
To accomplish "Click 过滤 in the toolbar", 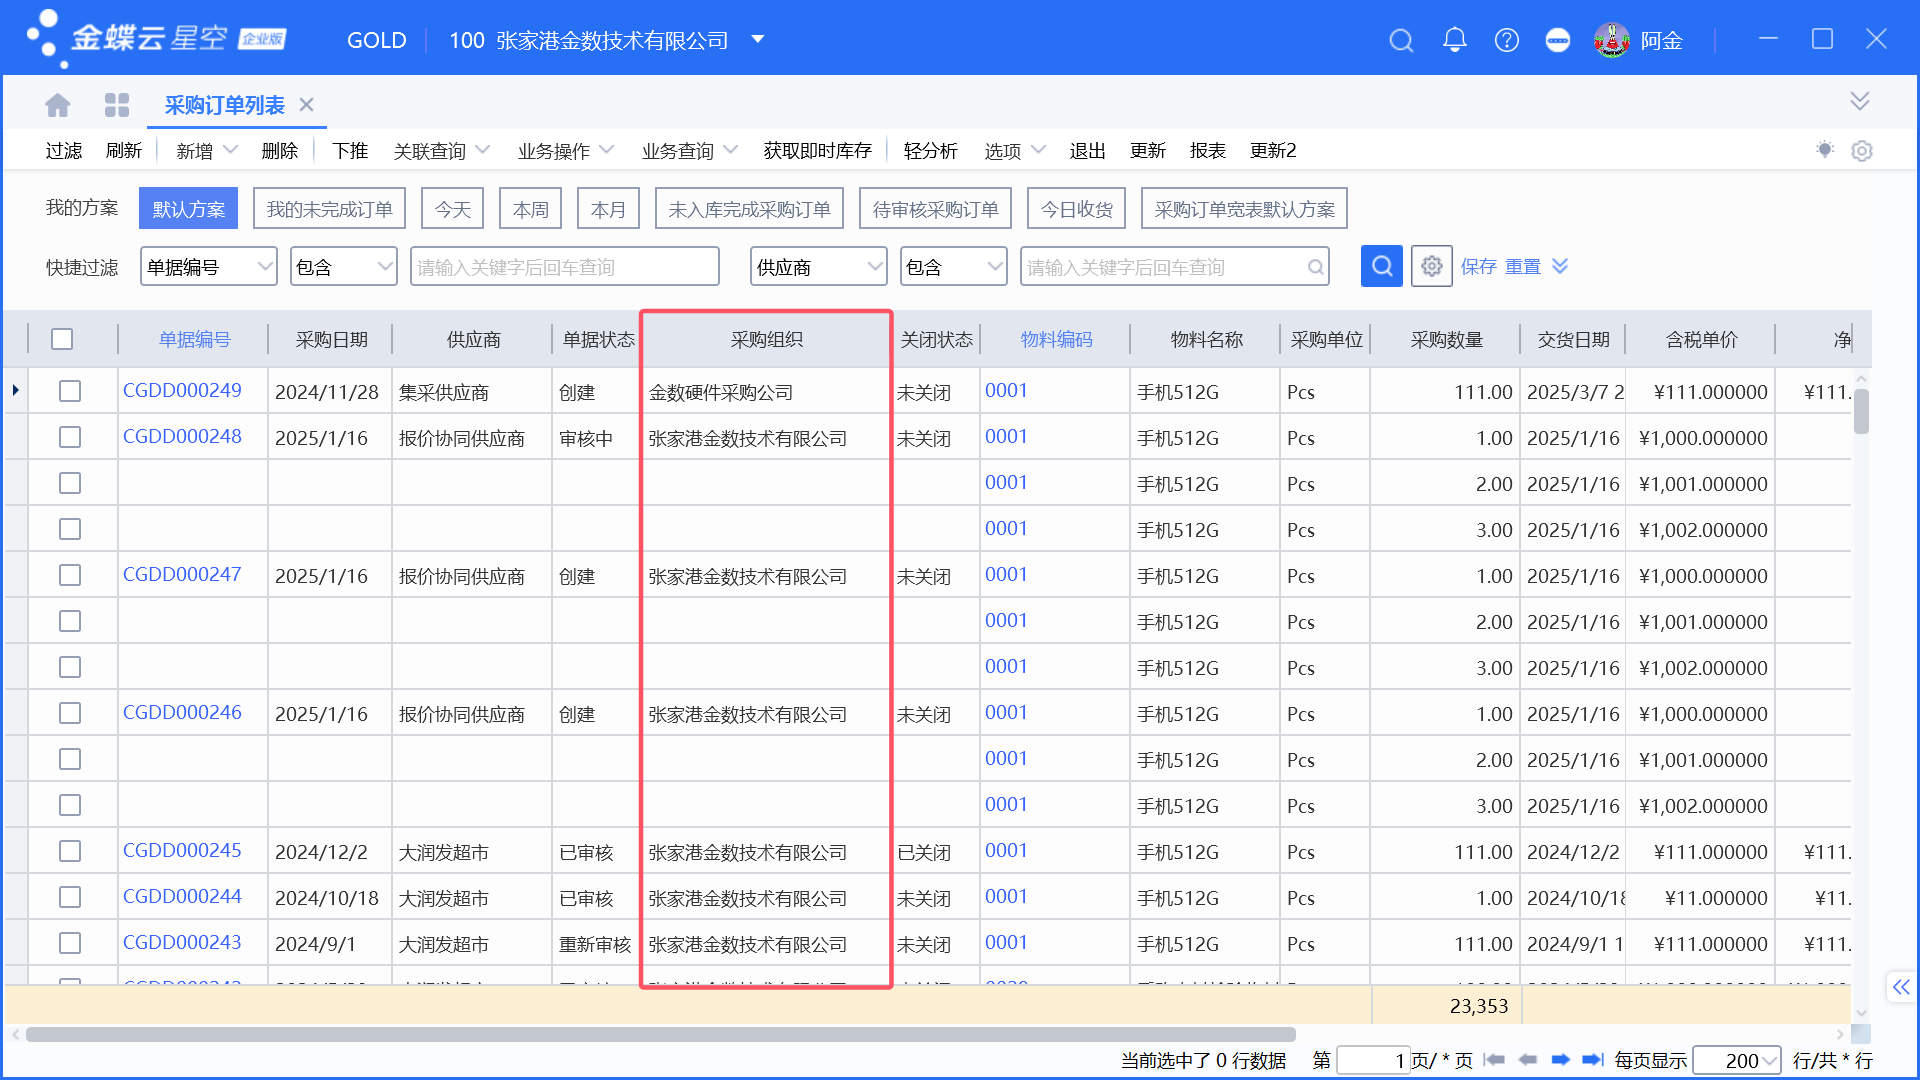I will [64, 150].
